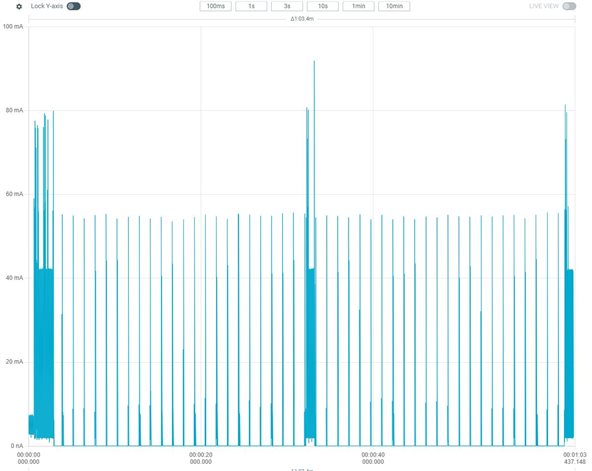This screenshot has width=592, height=471.
Task: Open chart settings with the gear icon
Action: (x=19, y=6)
